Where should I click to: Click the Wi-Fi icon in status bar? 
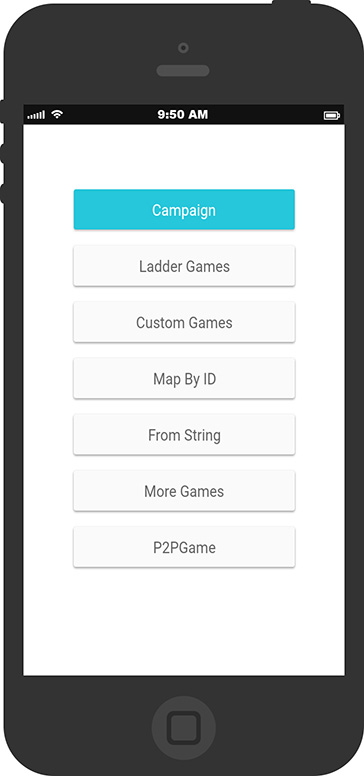click(x=57, y=114)
